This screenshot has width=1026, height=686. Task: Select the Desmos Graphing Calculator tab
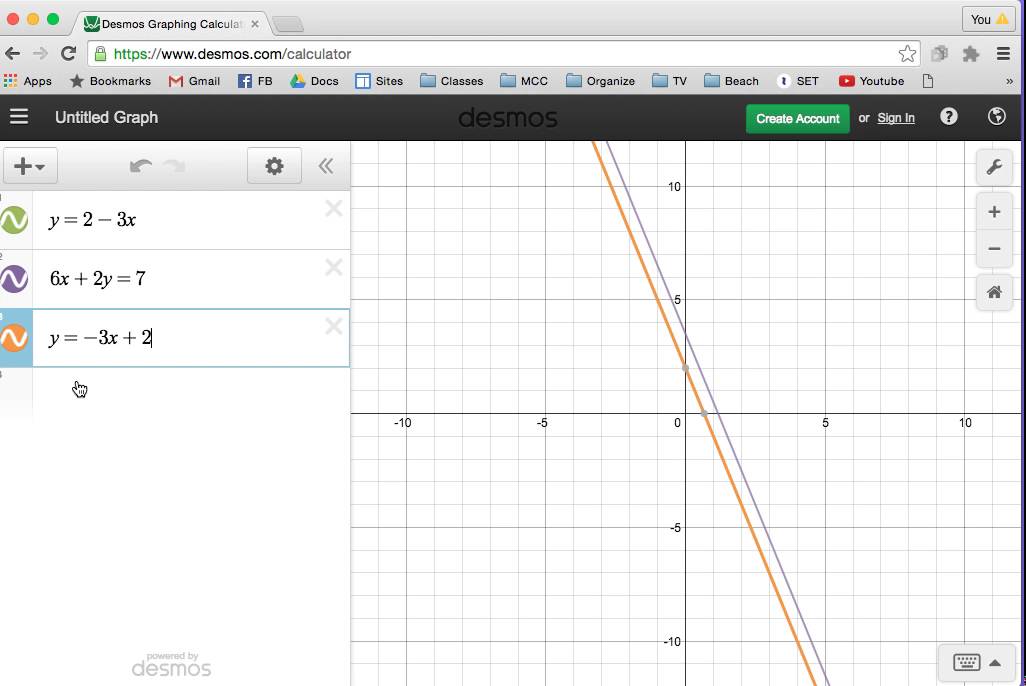(x=170, y=24)
